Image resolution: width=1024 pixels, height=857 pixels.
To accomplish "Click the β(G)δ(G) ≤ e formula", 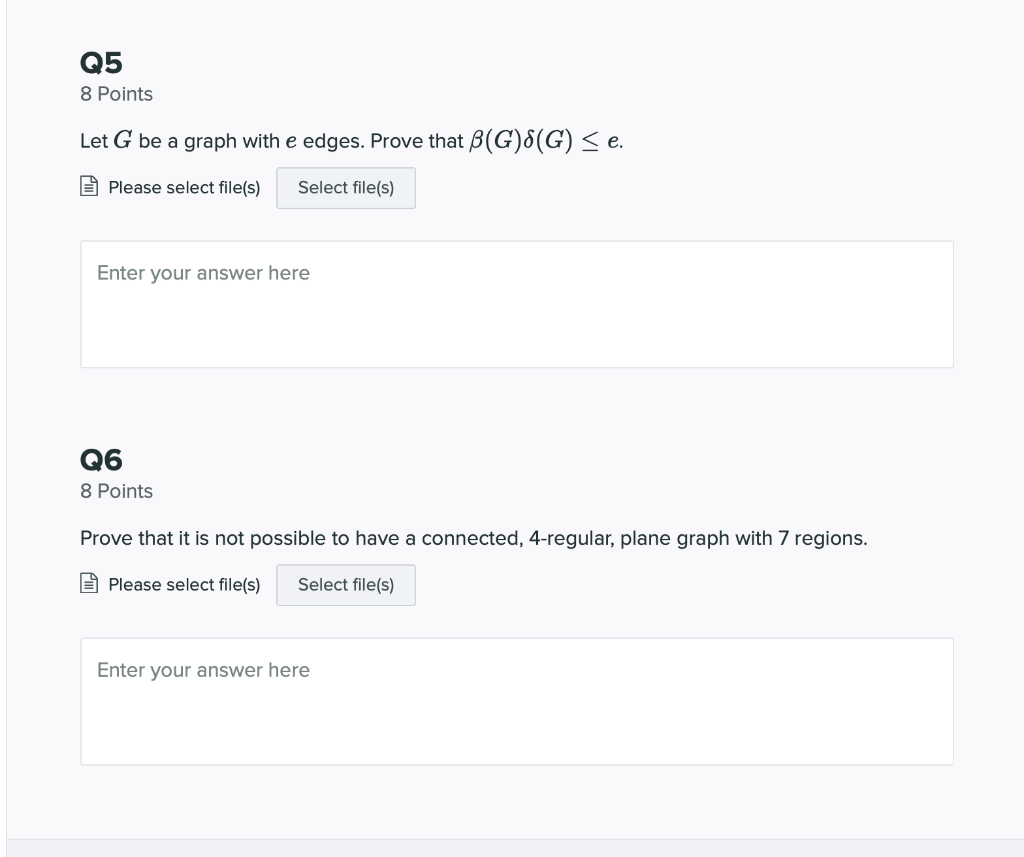I will coord(545,140).
